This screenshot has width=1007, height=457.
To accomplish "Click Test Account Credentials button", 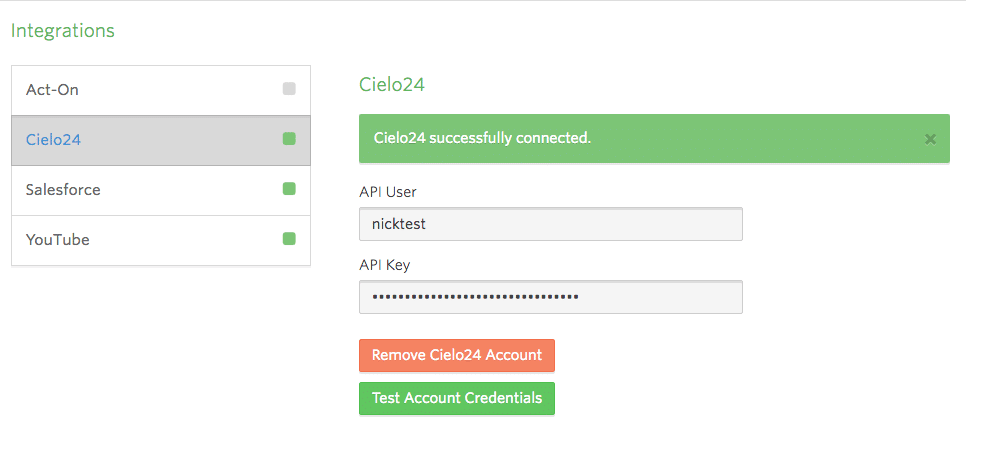I will pos(457,399).
